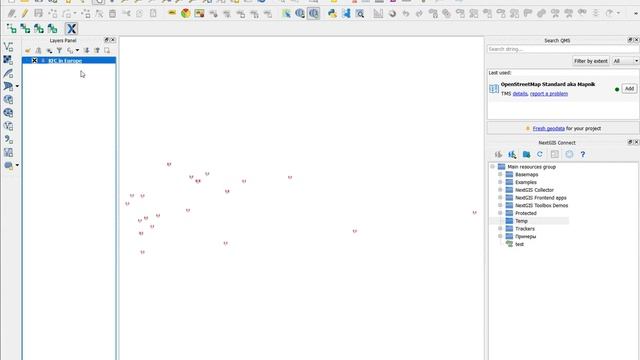This screenshot has height=360, width=640.
Task: Open the Python Console icon
Action: coord(332,14)
